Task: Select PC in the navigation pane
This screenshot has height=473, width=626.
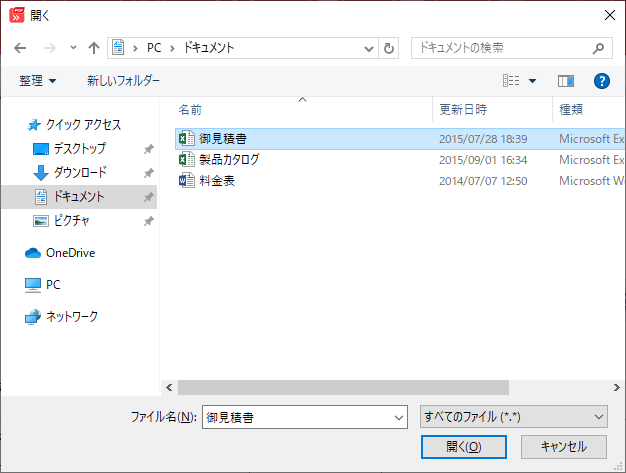Action: tap(53, 285)
